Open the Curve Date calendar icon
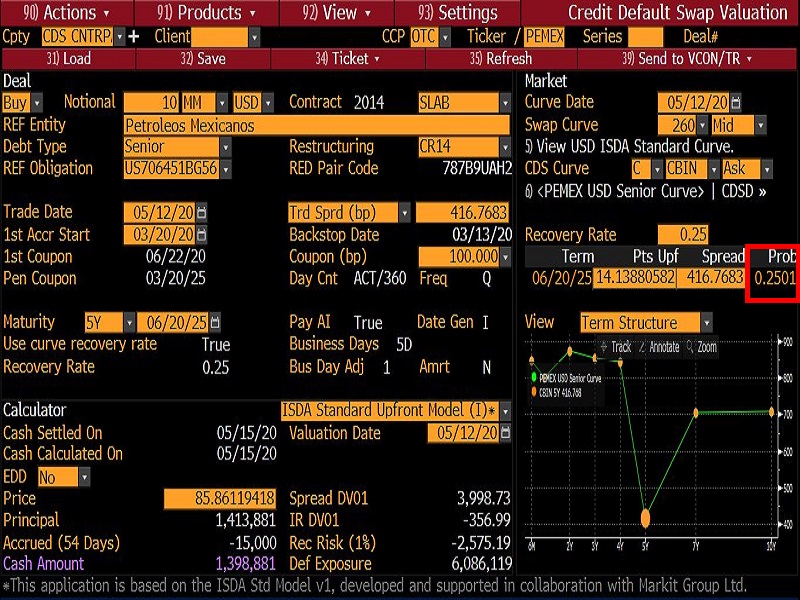This screenshot has height=600, width=800. (736, 102)
